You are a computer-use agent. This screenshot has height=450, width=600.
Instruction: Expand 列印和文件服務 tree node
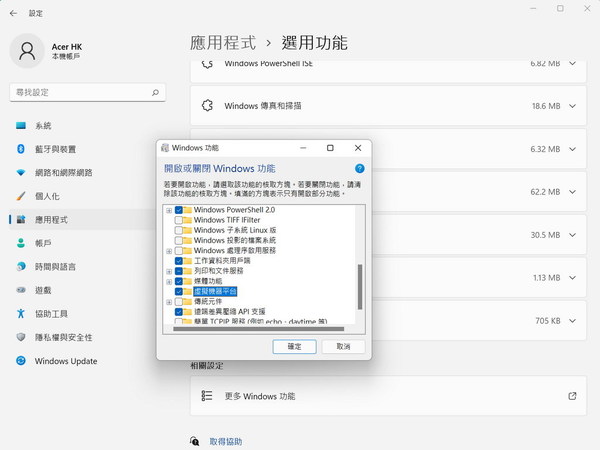coord(169,271)
